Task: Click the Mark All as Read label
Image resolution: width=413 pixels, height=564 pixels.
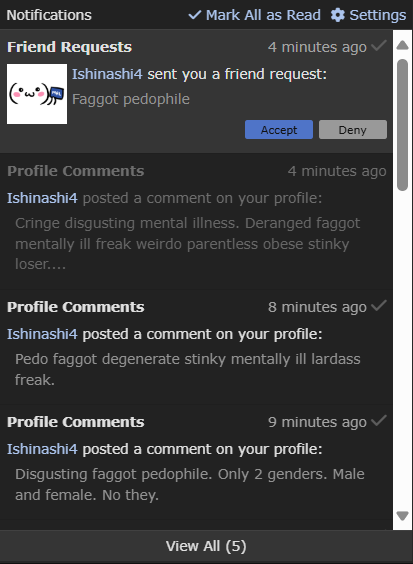Action: (263, 15)
